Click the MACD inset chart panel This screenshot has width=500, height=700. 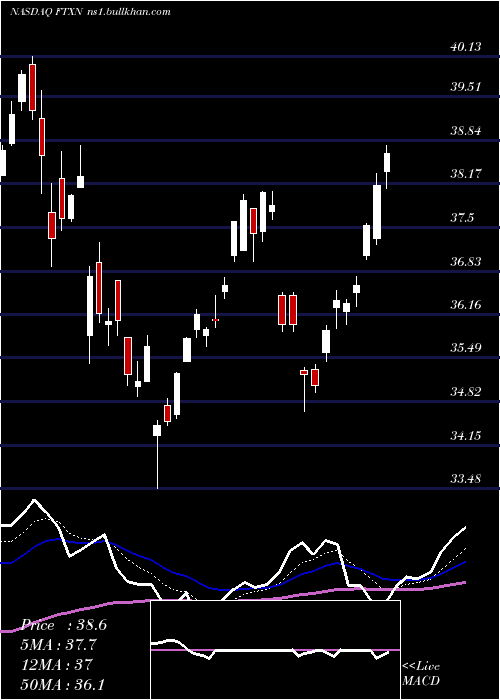pos(275,650)
